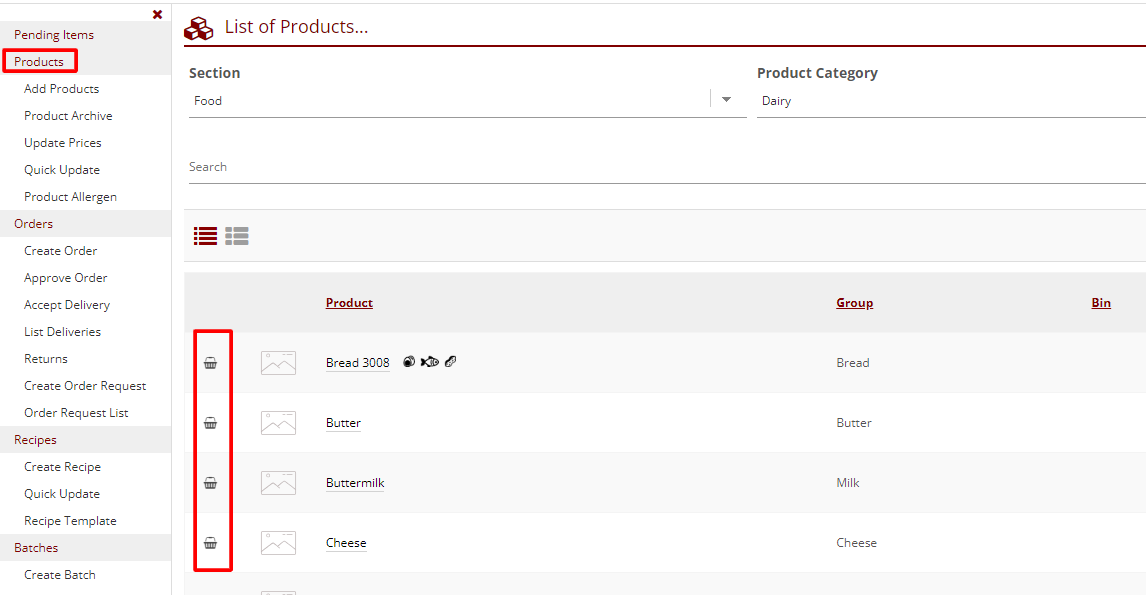Click the basket icon beside Buttermilk
This screenshot has height=595, width=1146.
pyautogui.click(x=210, y=483)
